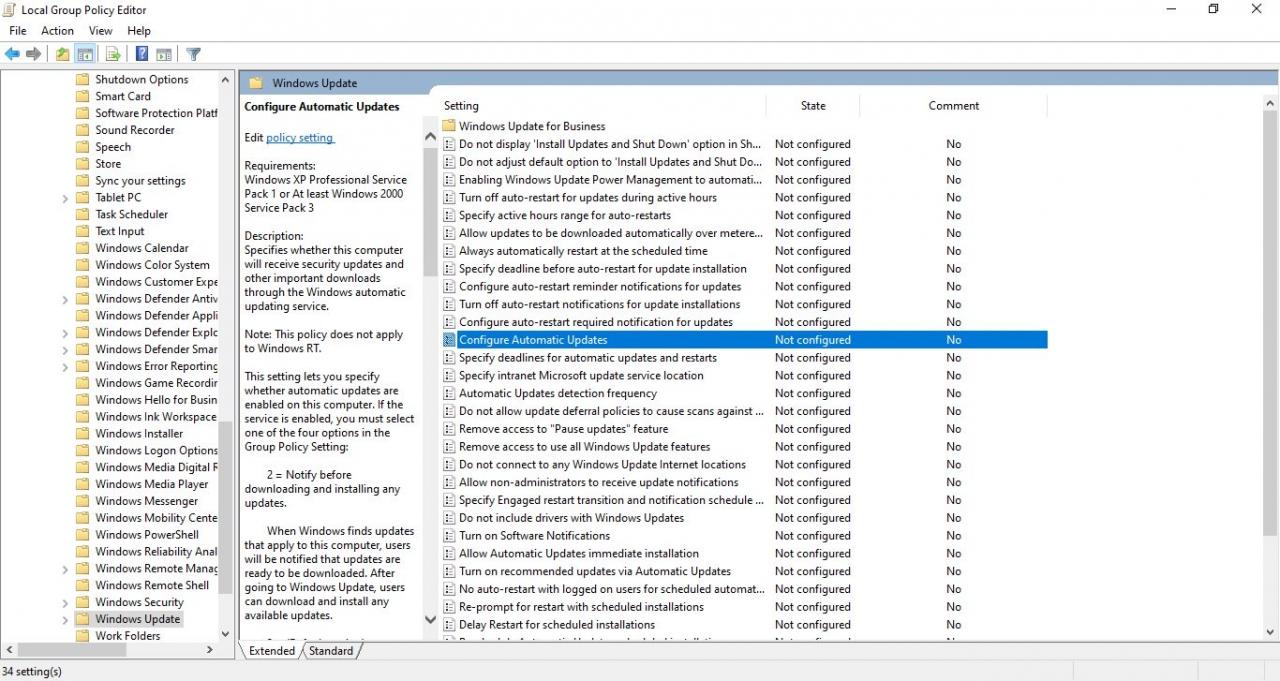Click the Task Scheduler folder icon
Viewport: 1280px width, 681px height.
click(x=83, y=214)
